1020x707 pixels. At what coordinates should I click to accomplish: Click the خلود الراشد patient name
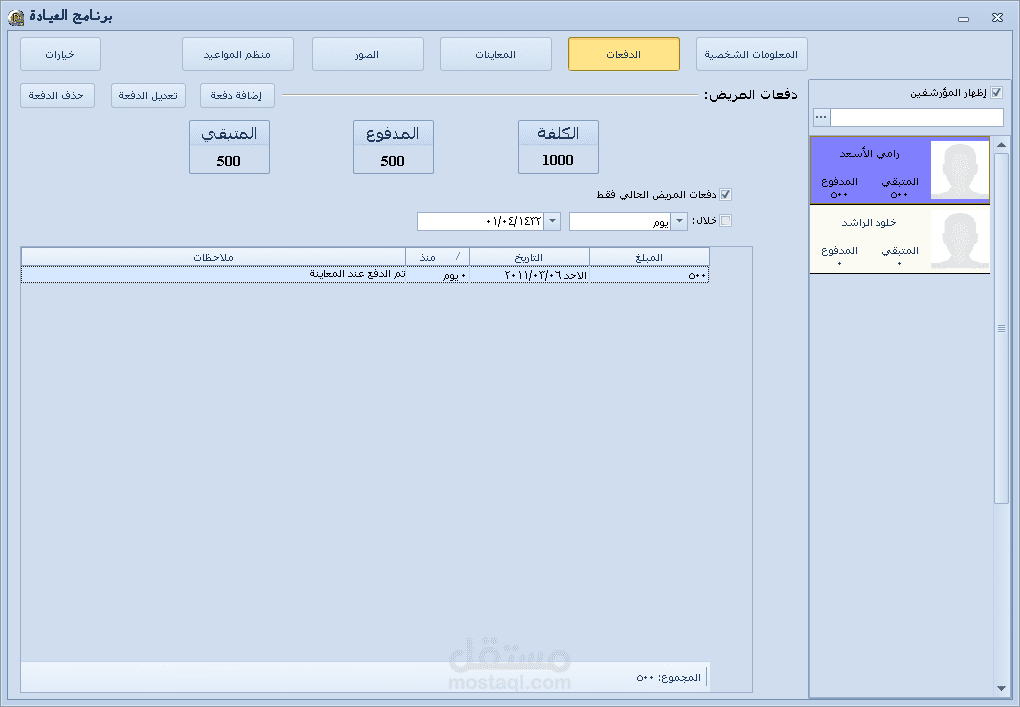[869, 223]
